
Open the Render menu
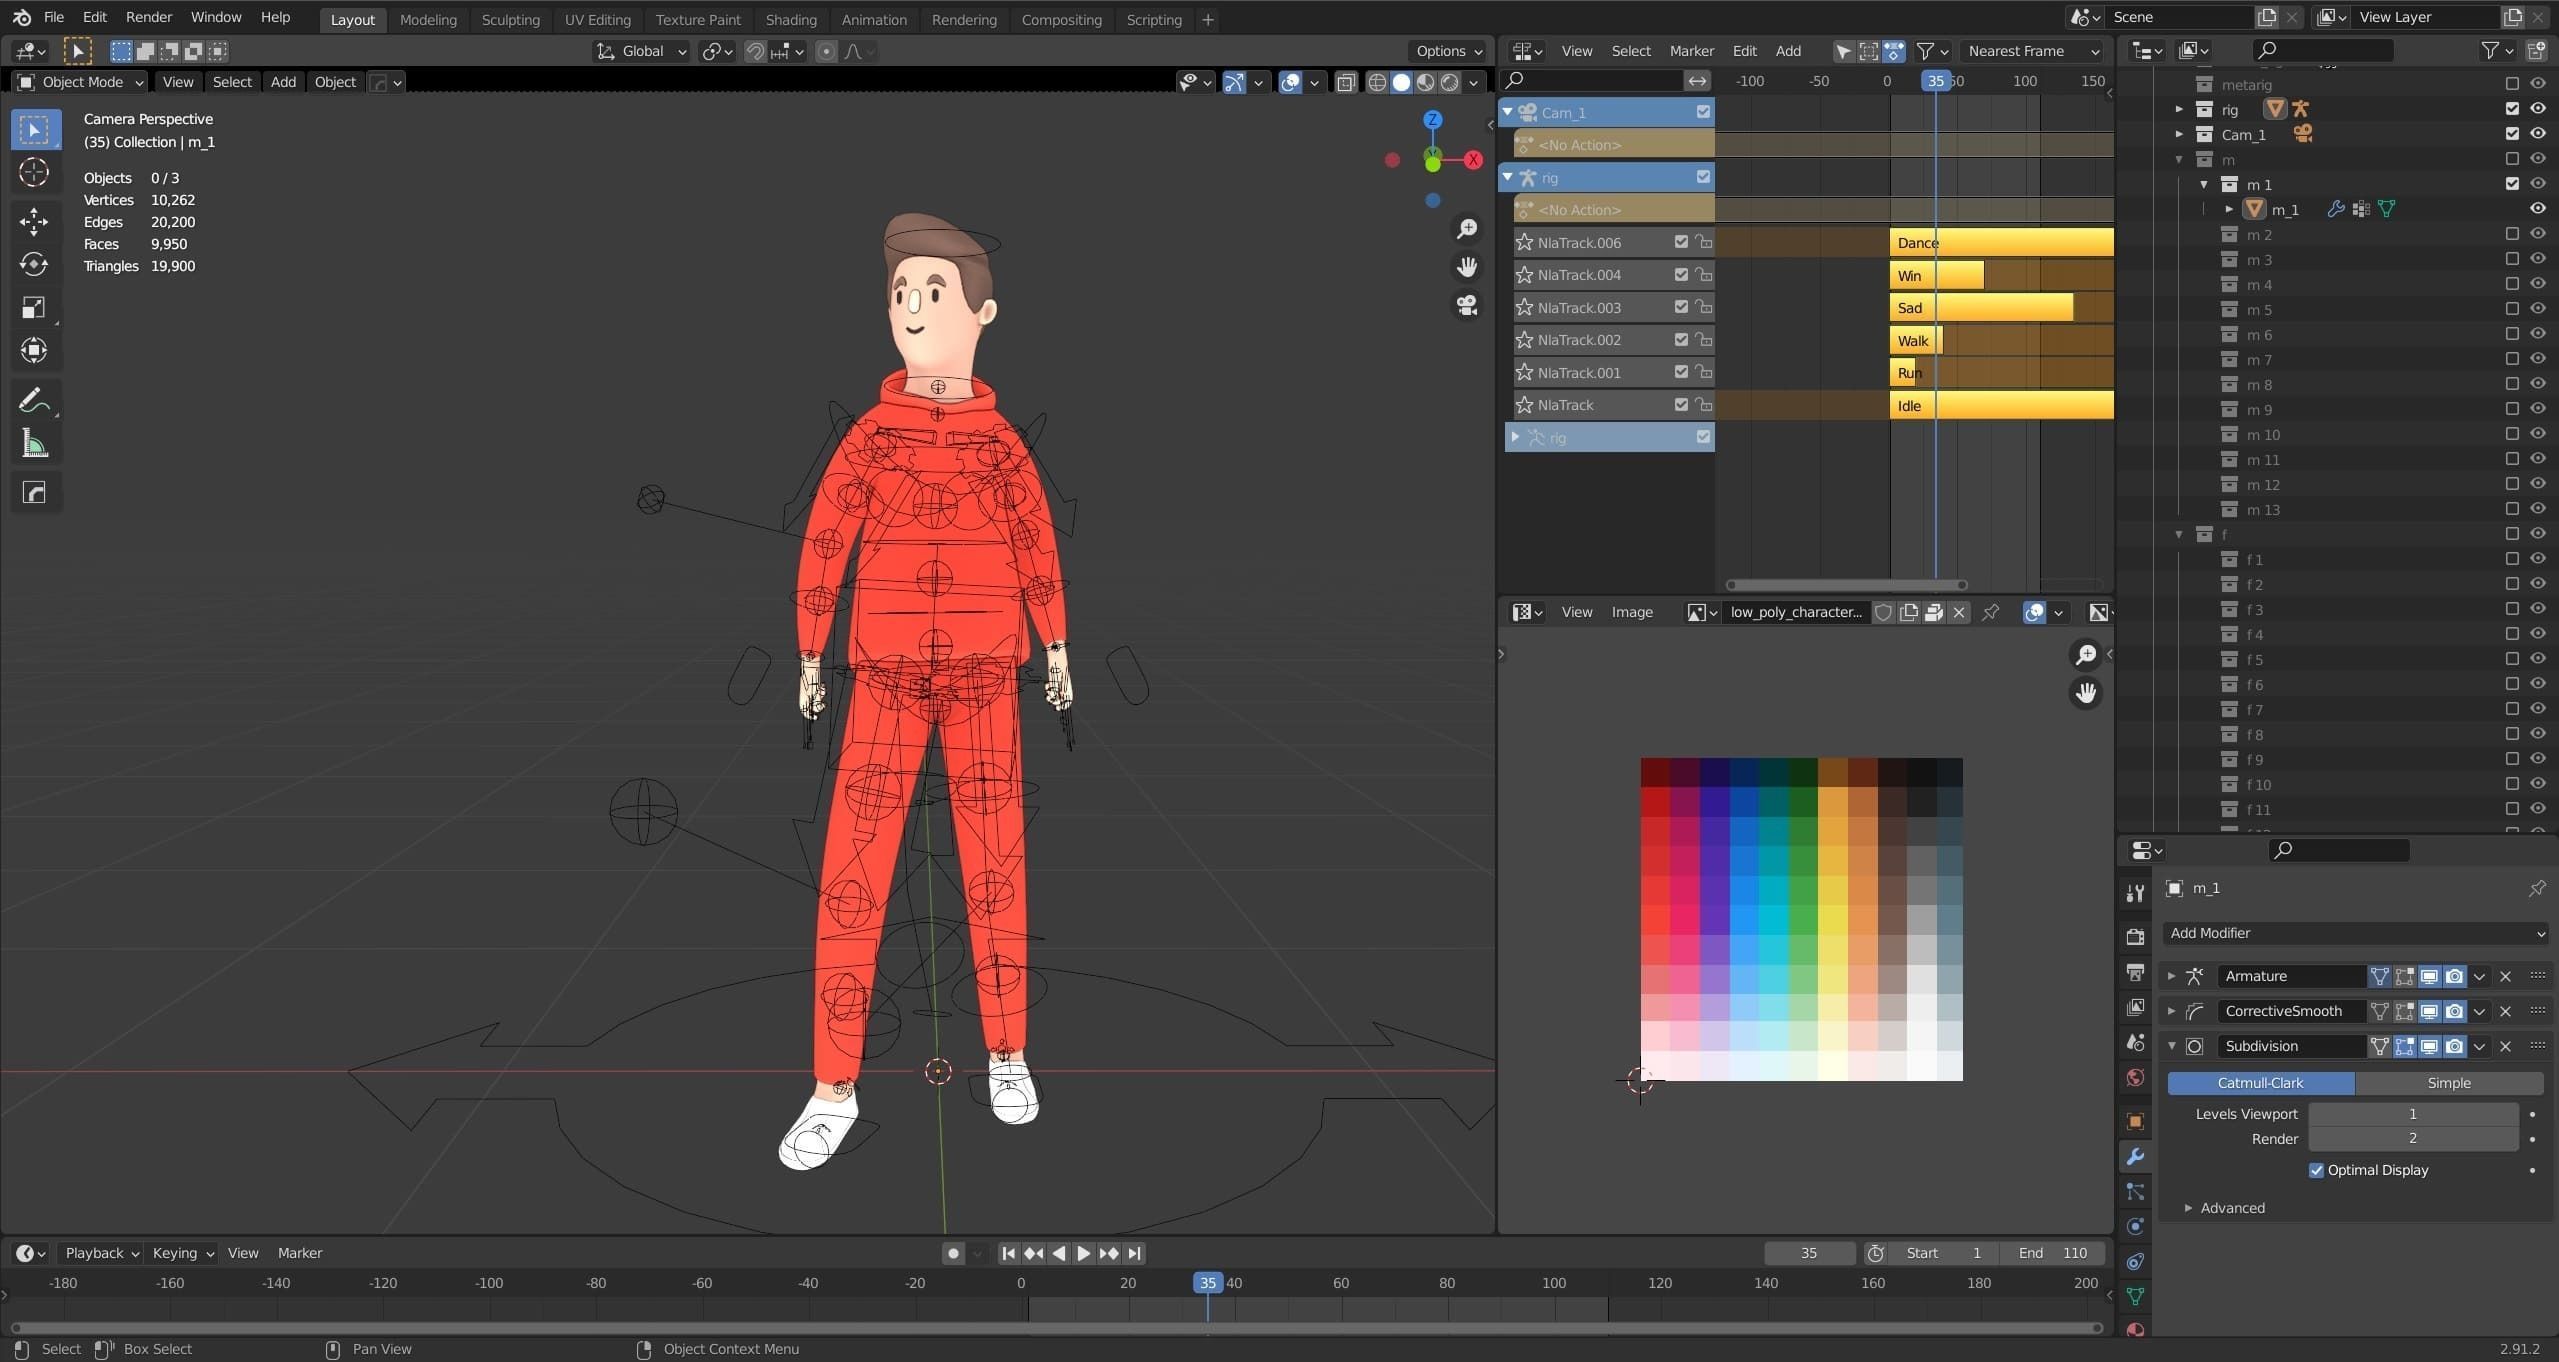149,17
